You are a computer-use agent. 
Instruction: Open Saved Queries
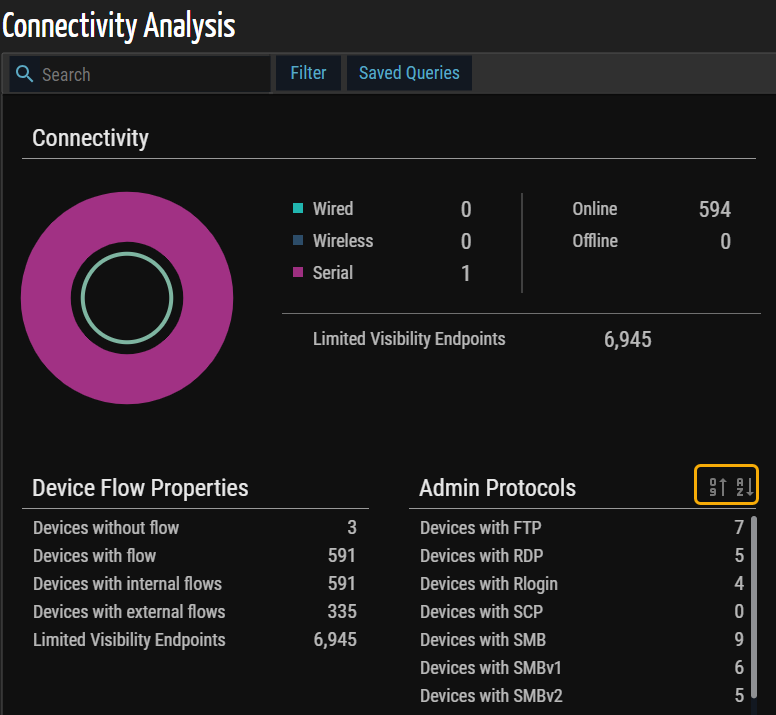[x=409, y=73]
